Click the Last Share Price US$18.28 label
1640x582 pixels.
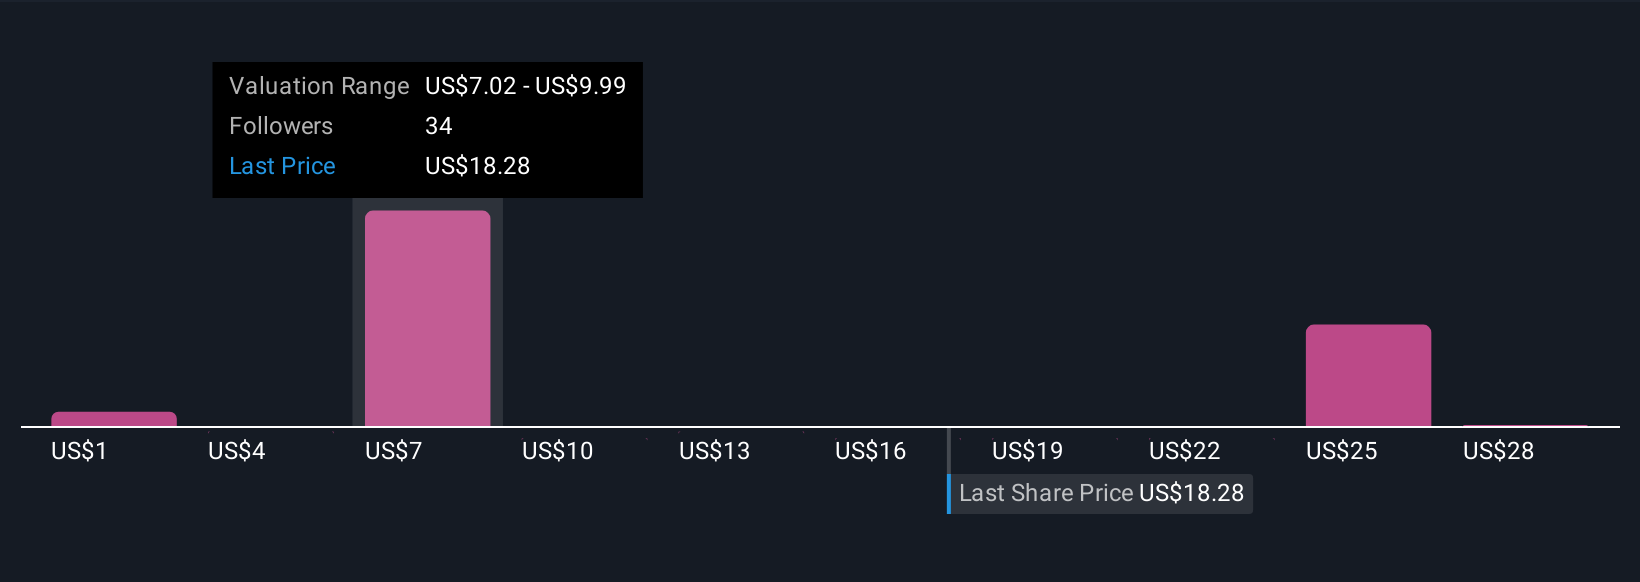(1101, 493)
